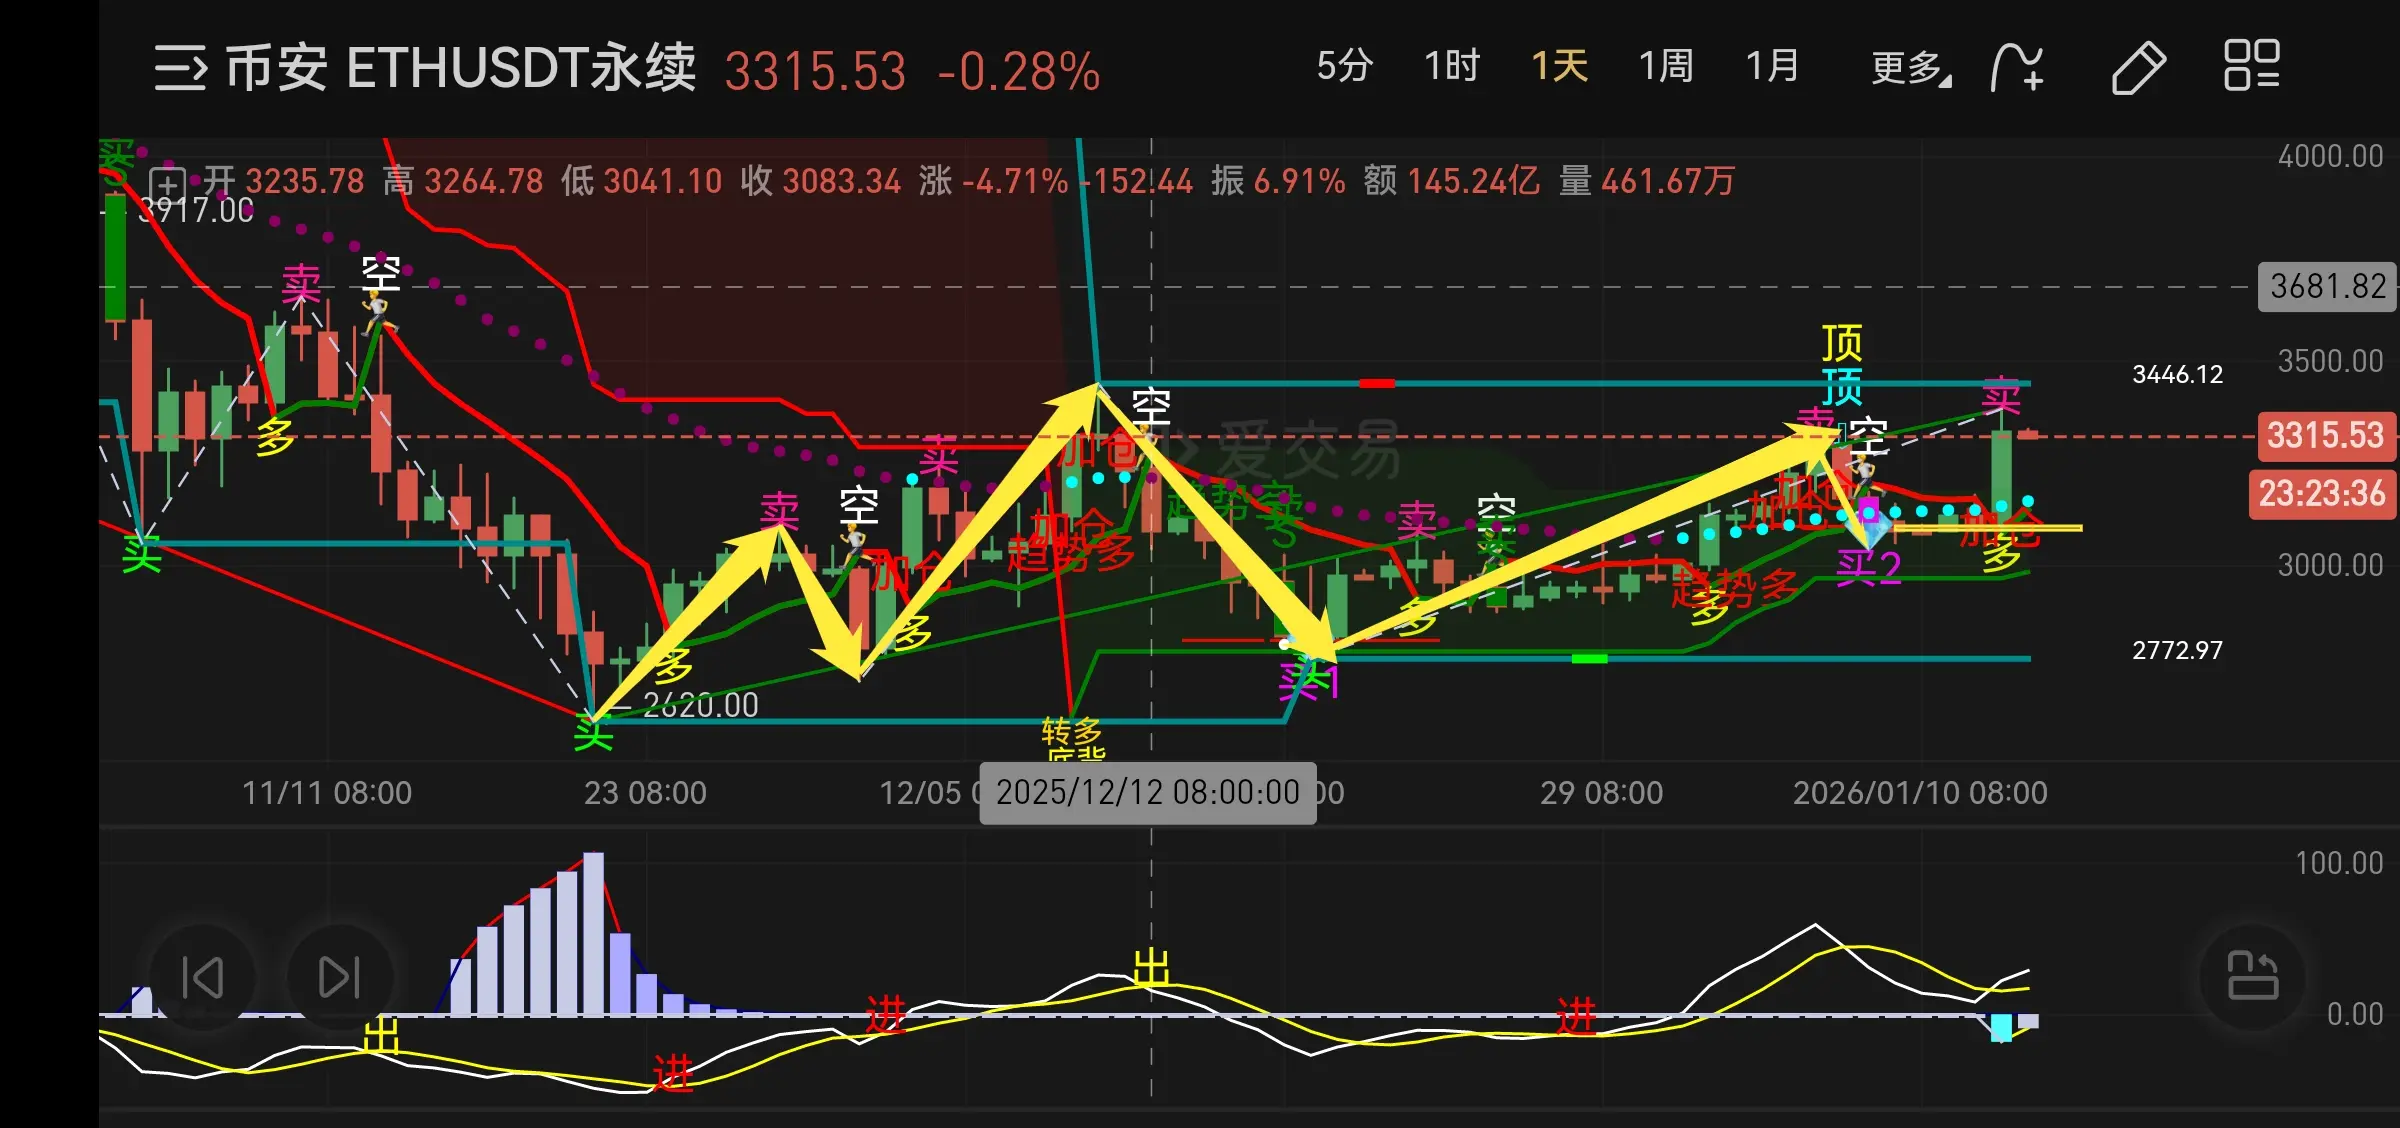Image resolution: width=2400 pixels, height=1128 pixels.
Task: Step to next candle button
Action: [339, 977]
